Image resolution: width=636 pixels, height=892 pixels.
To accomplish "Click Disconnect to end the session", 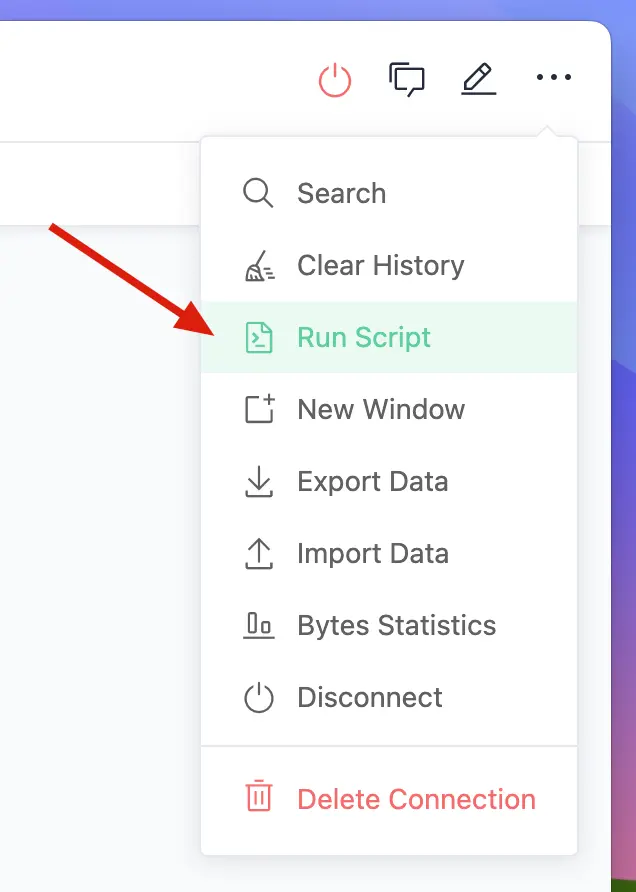I will tap(368, 697).
